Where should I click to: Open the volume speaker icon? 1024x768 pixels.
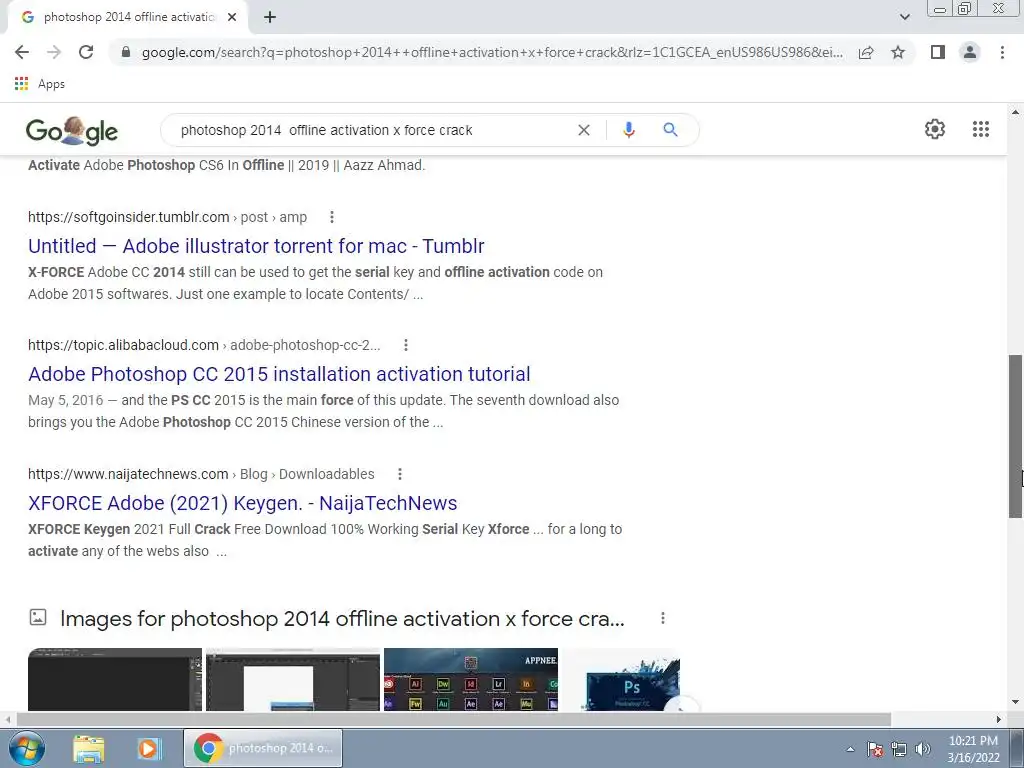point(923,749)
